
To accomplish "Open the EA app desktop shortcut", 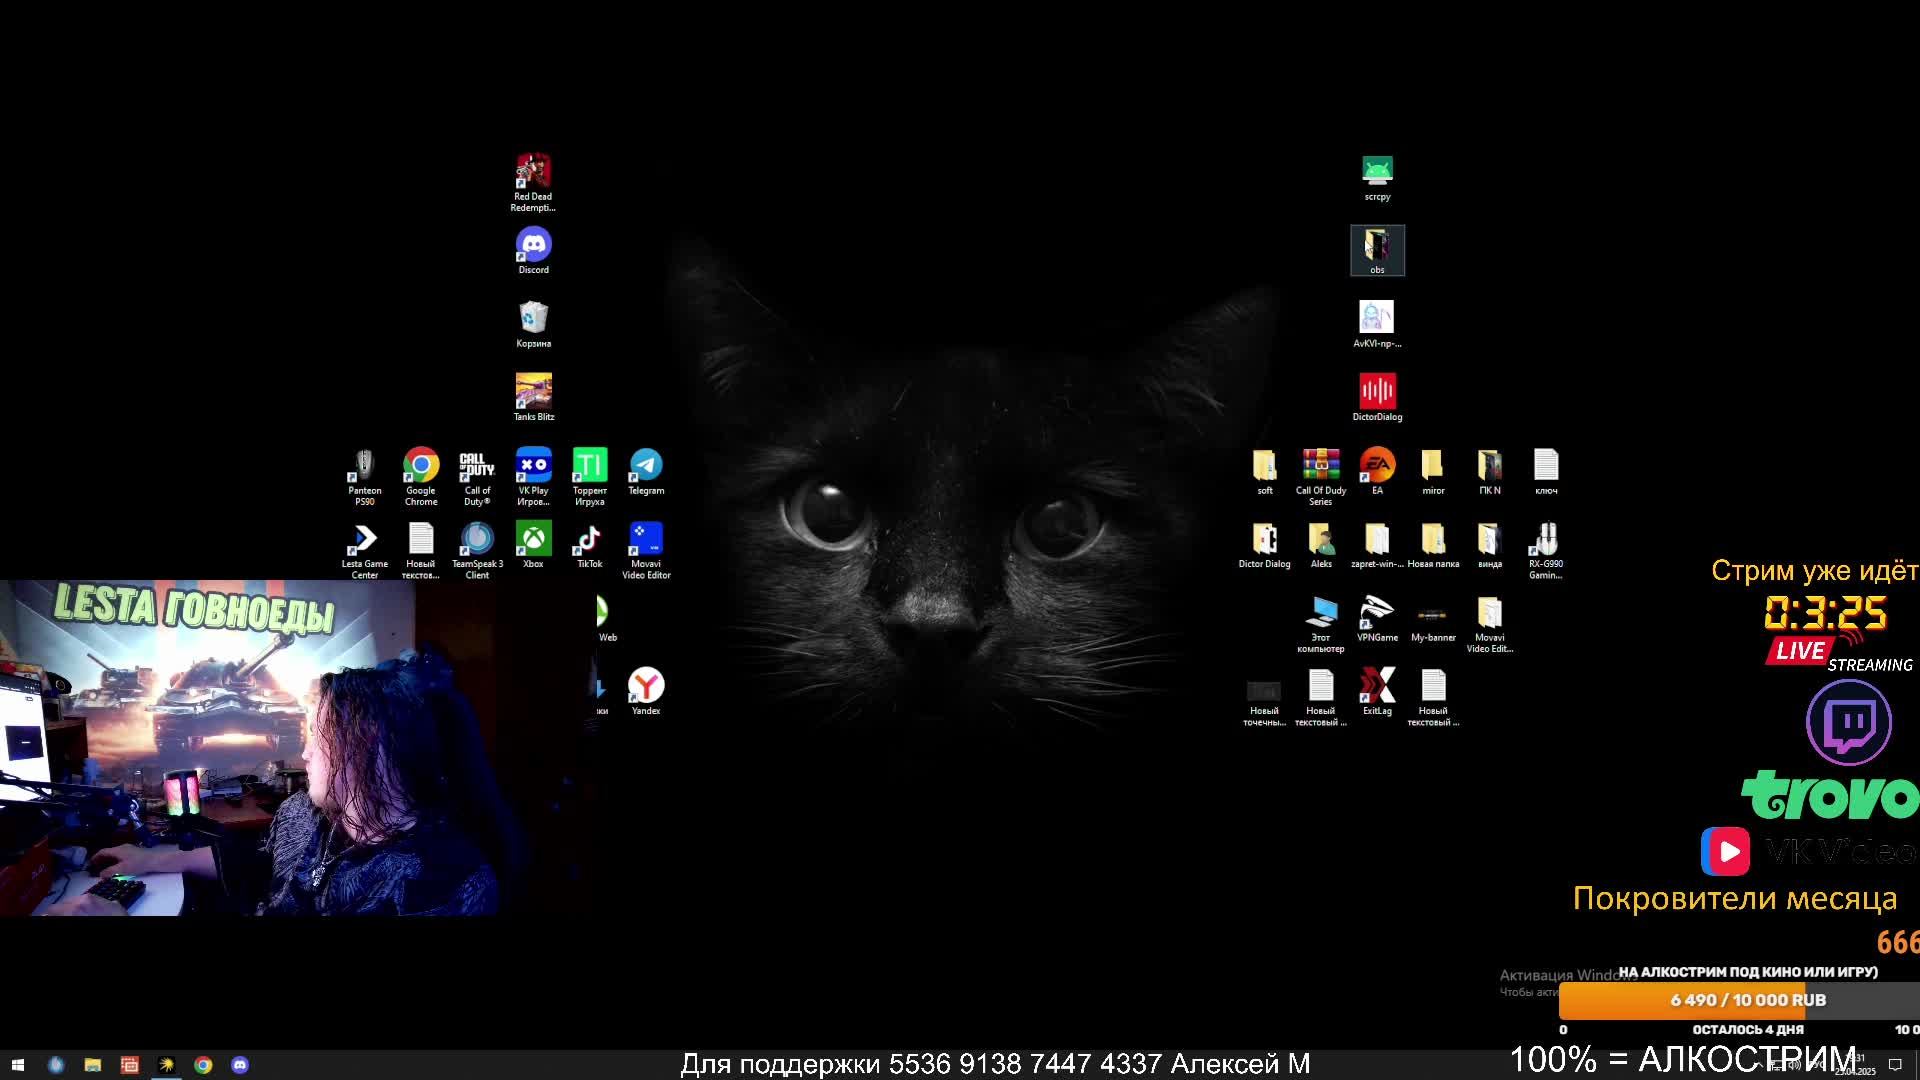I will click(1377, 466).
